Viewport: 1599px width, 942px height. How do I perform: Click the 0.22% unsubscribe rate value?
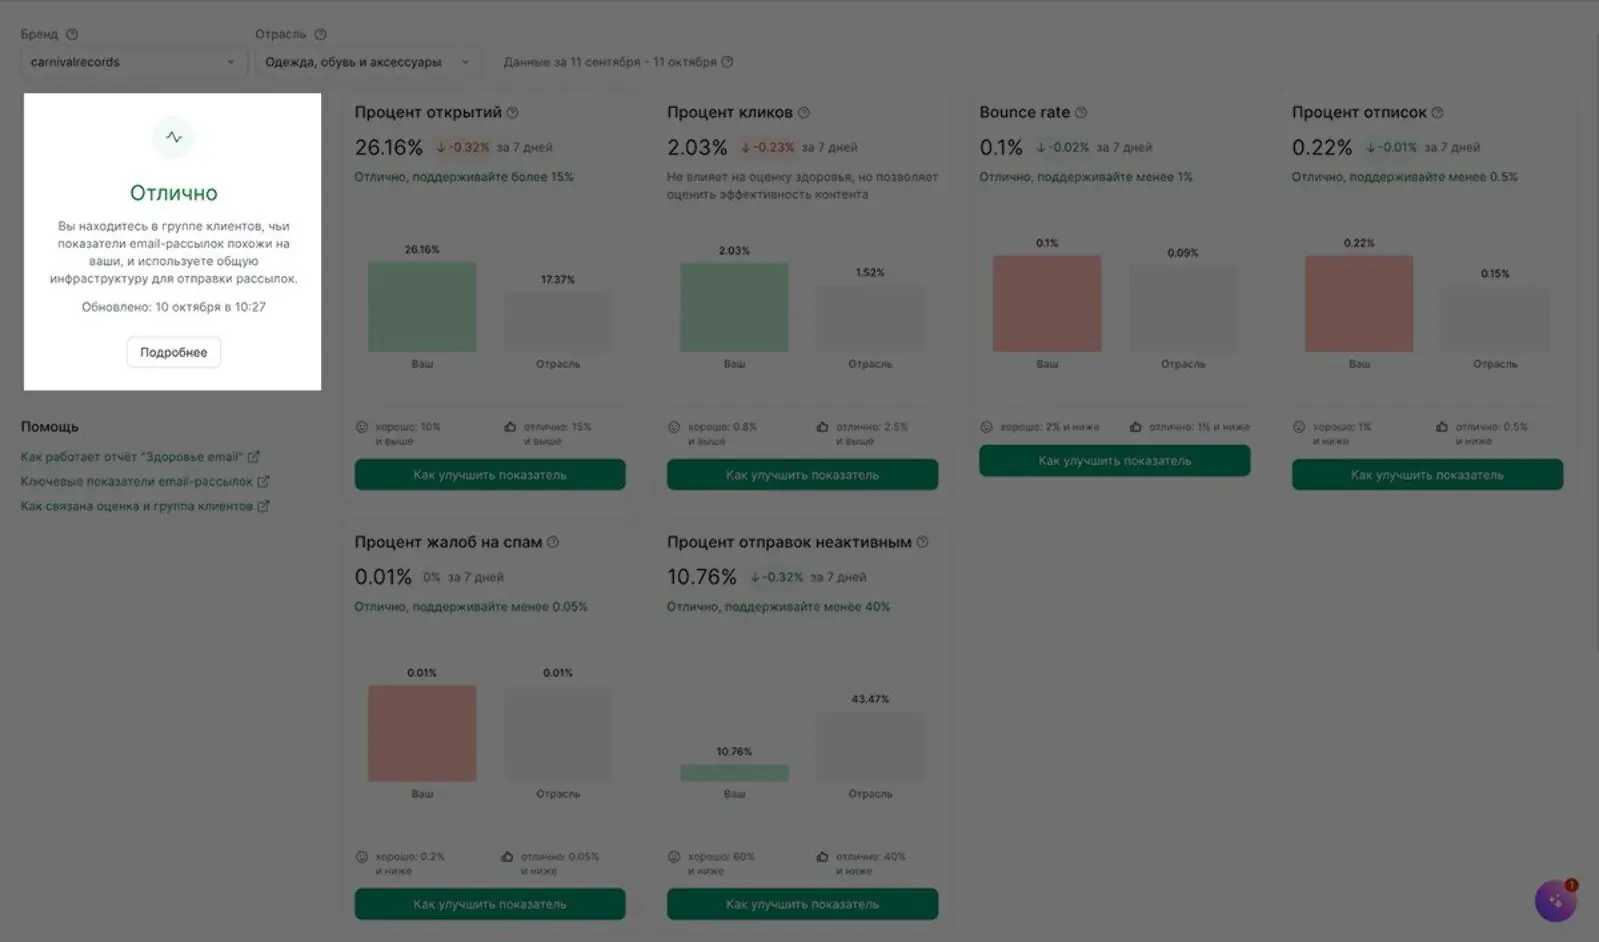pos(1322,147)
